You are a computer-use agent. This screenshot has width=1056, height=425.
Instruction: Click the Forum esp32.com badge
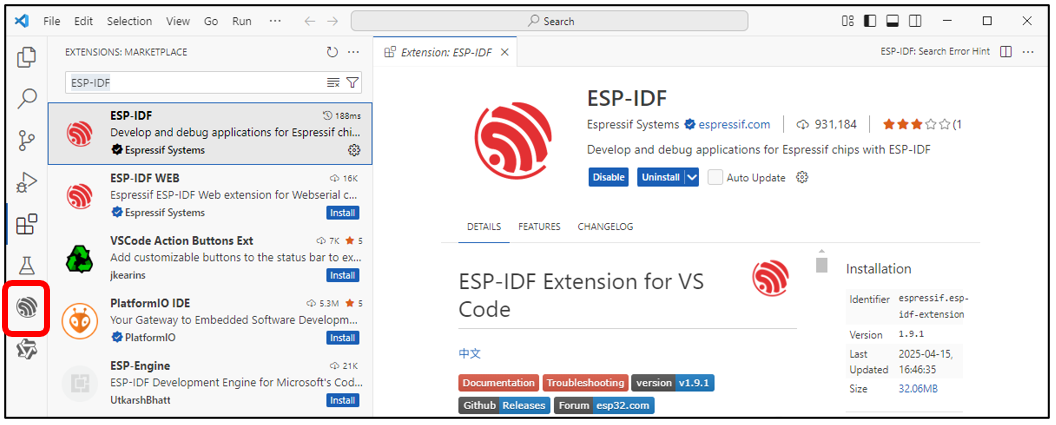(x=604, y=405)
